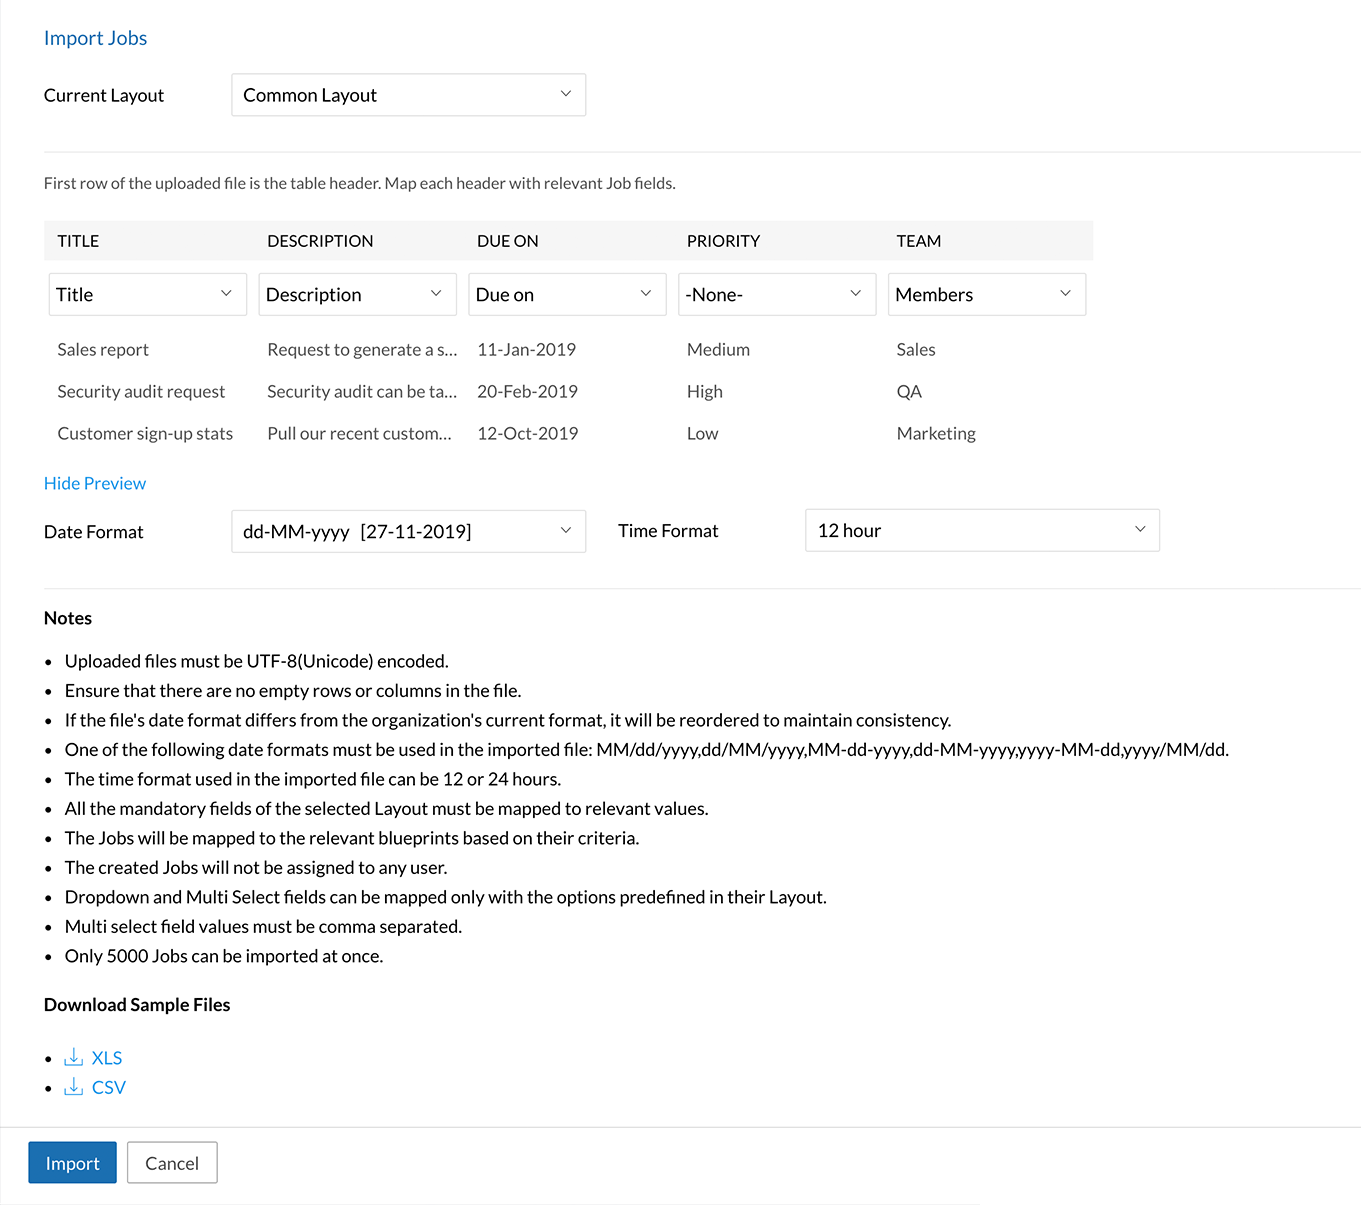
Task: Select the 'Customer sign-up stats' preview cell
Action: 145,433
